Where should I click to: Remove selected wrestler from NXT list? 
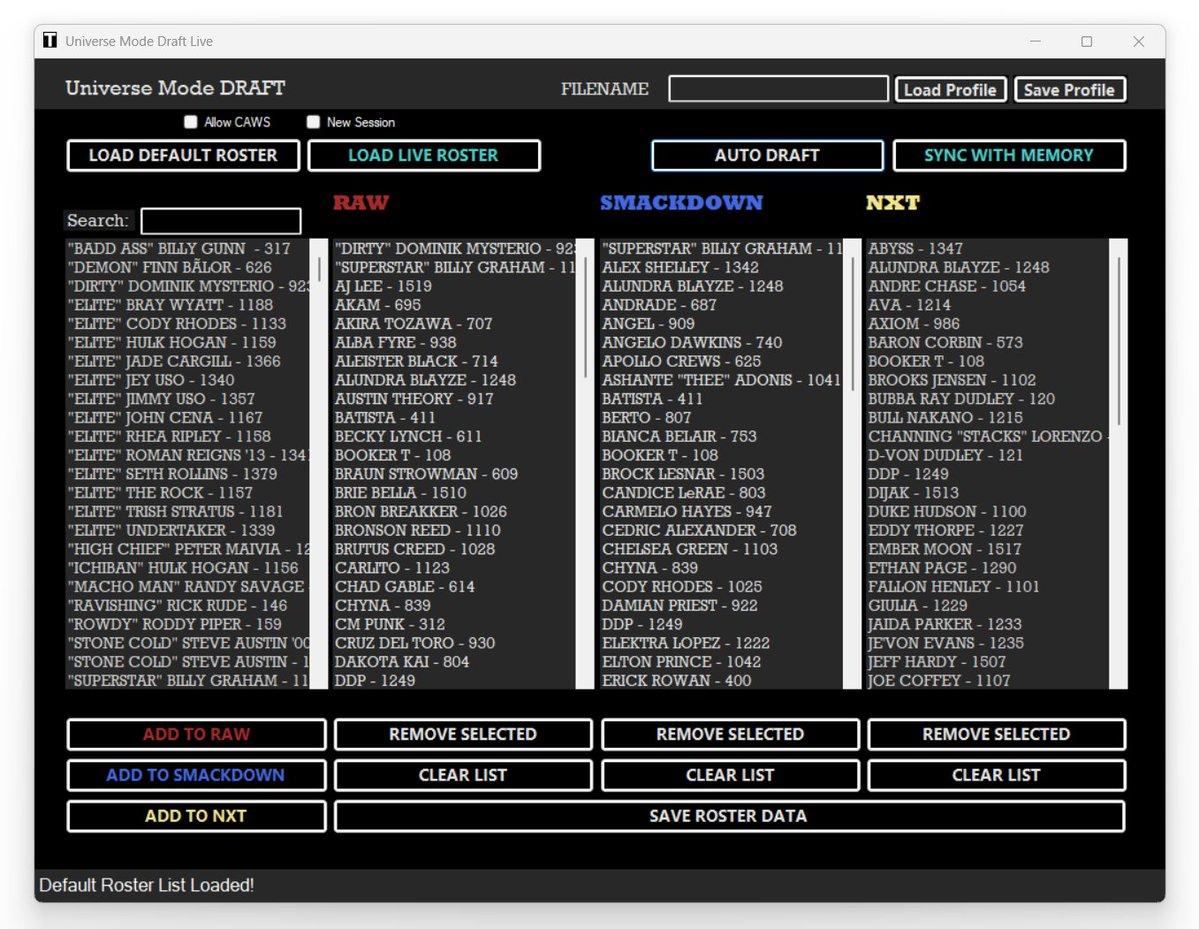coord(996,734)
